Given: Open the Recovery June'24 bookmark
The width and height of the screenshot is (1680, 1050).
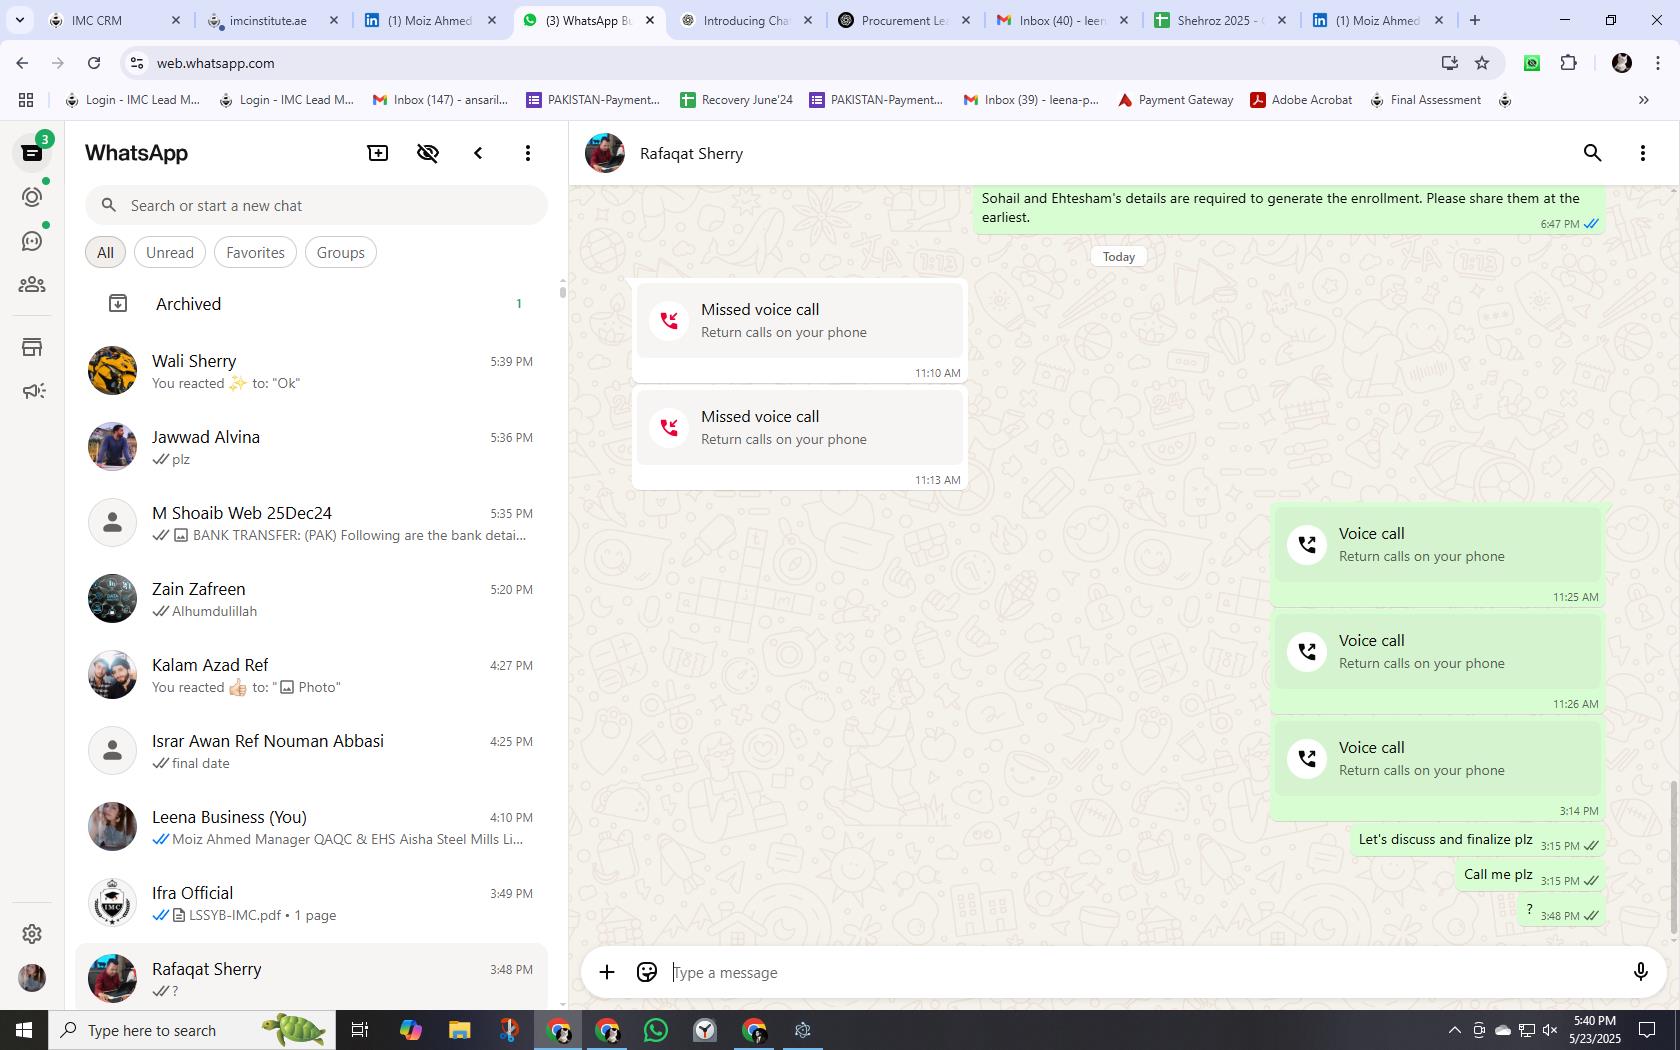Looking at the screenshot, I should (x=737, y=100).
